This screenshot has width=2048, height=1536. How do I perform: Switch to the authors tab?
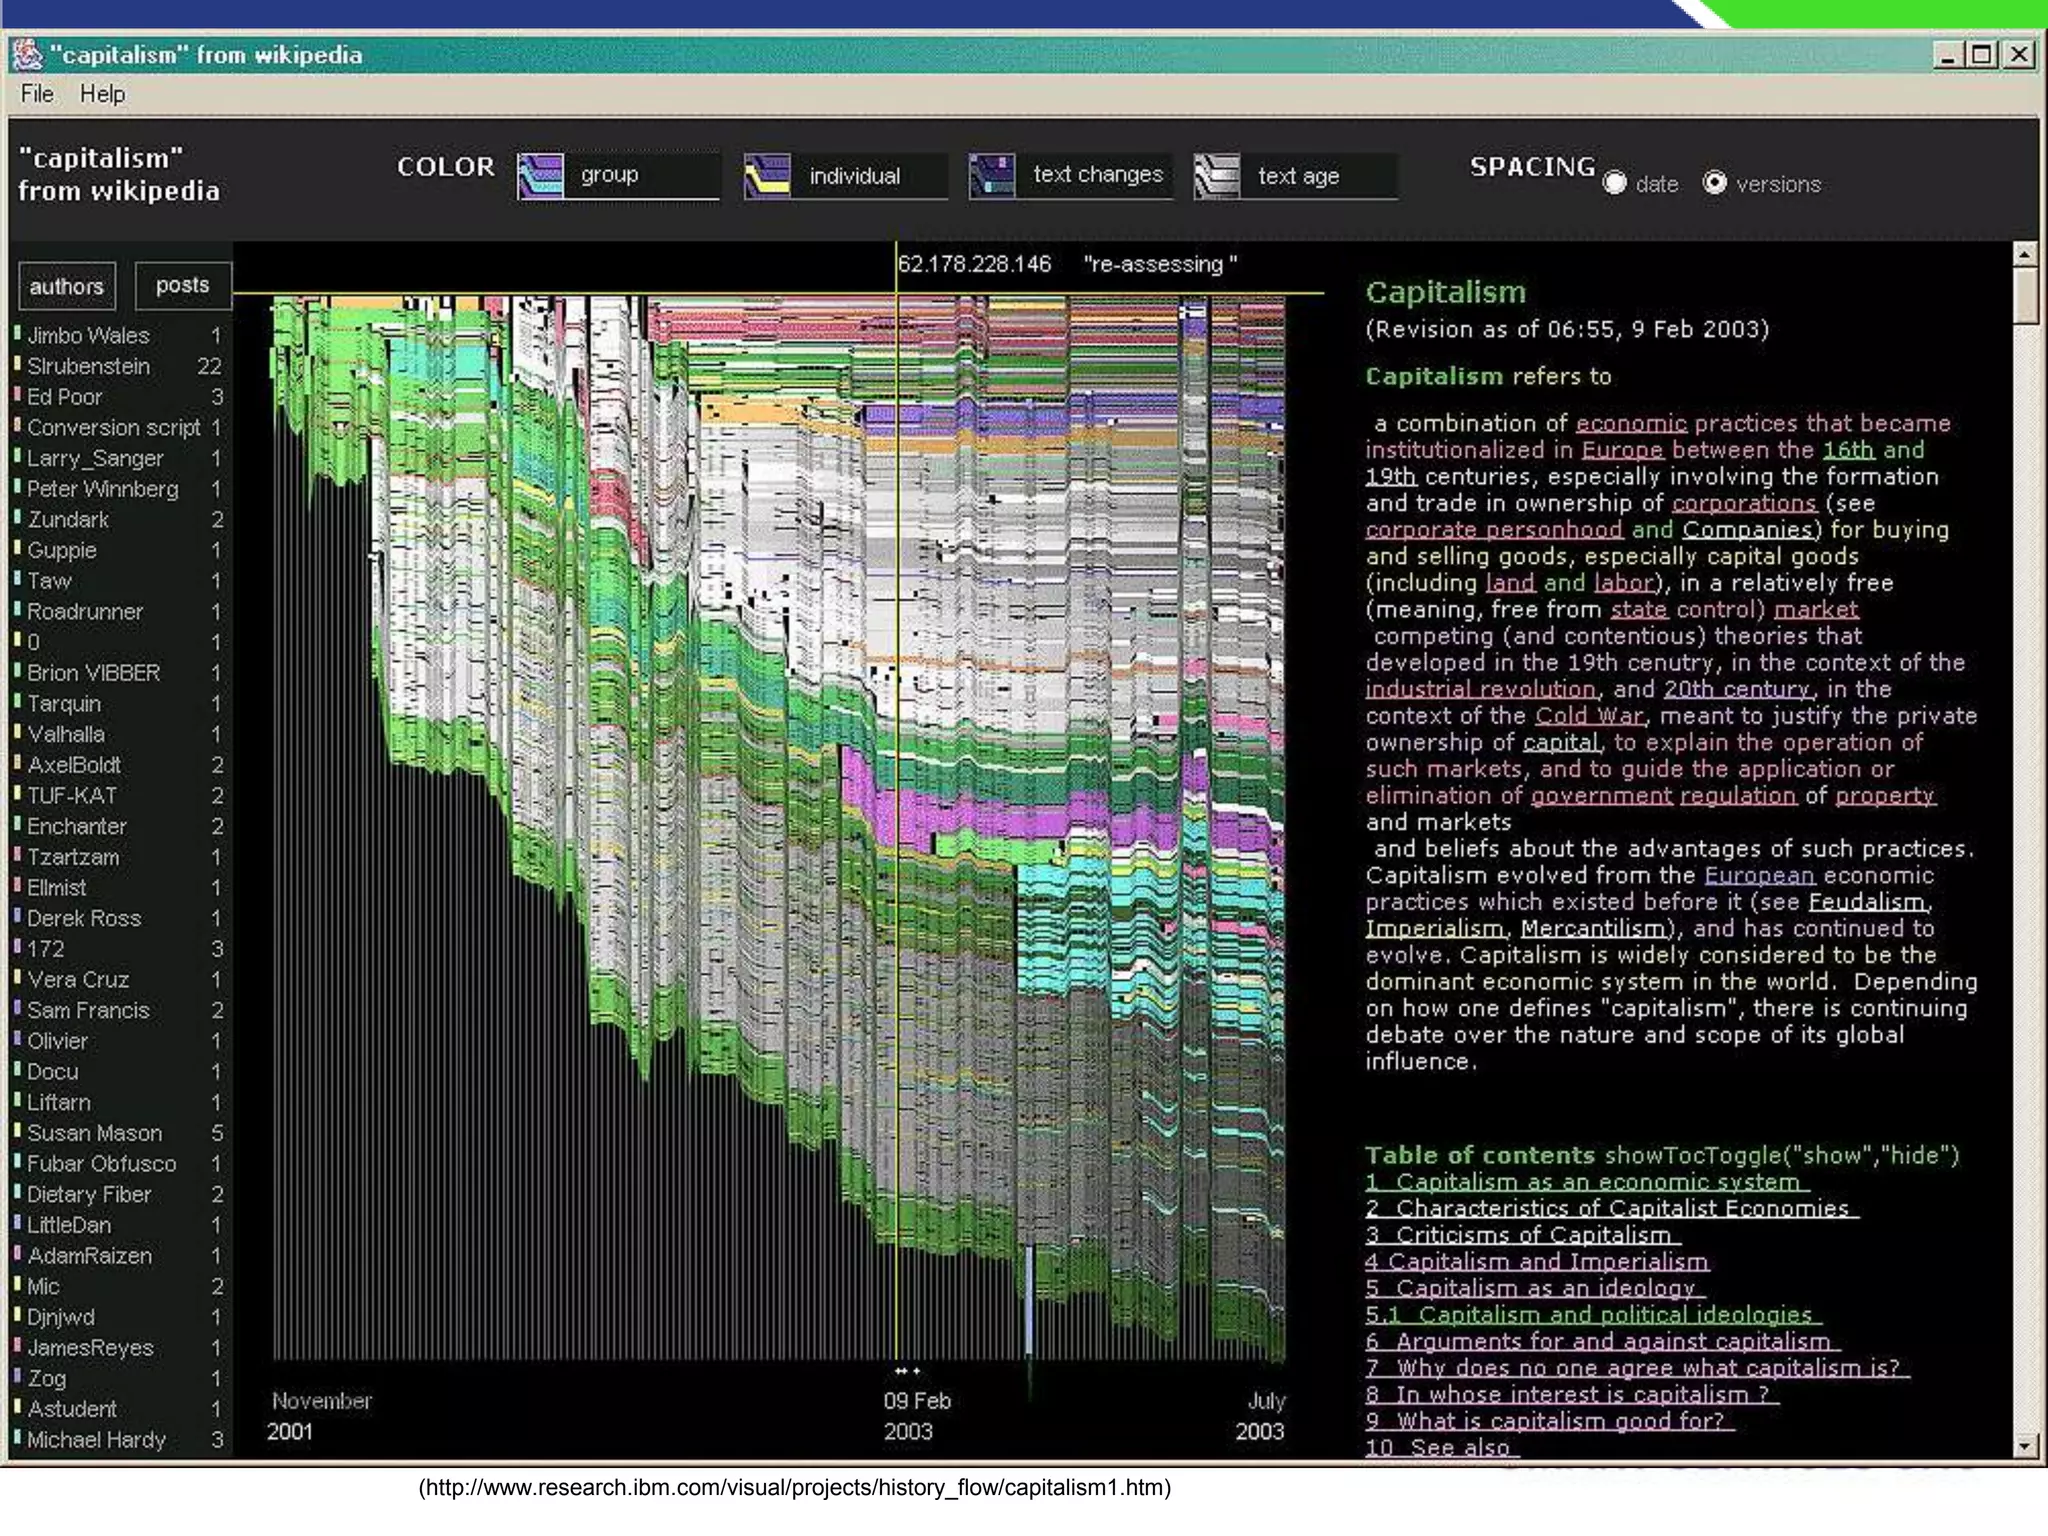[67, 287]
